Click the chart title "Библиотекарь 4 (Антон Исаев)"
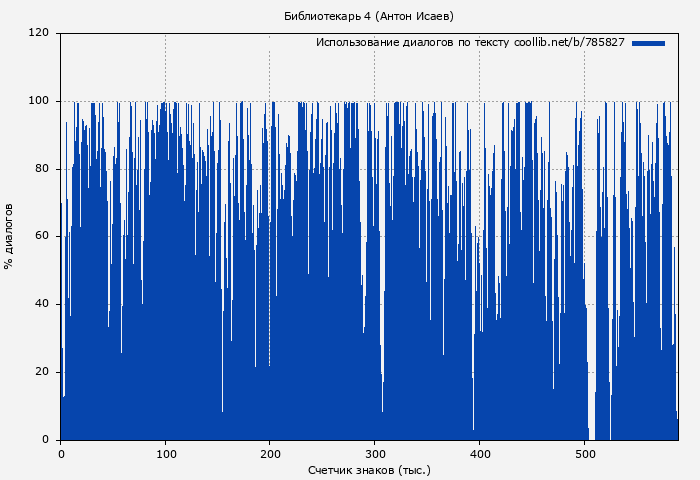 [x=368, y=16]
